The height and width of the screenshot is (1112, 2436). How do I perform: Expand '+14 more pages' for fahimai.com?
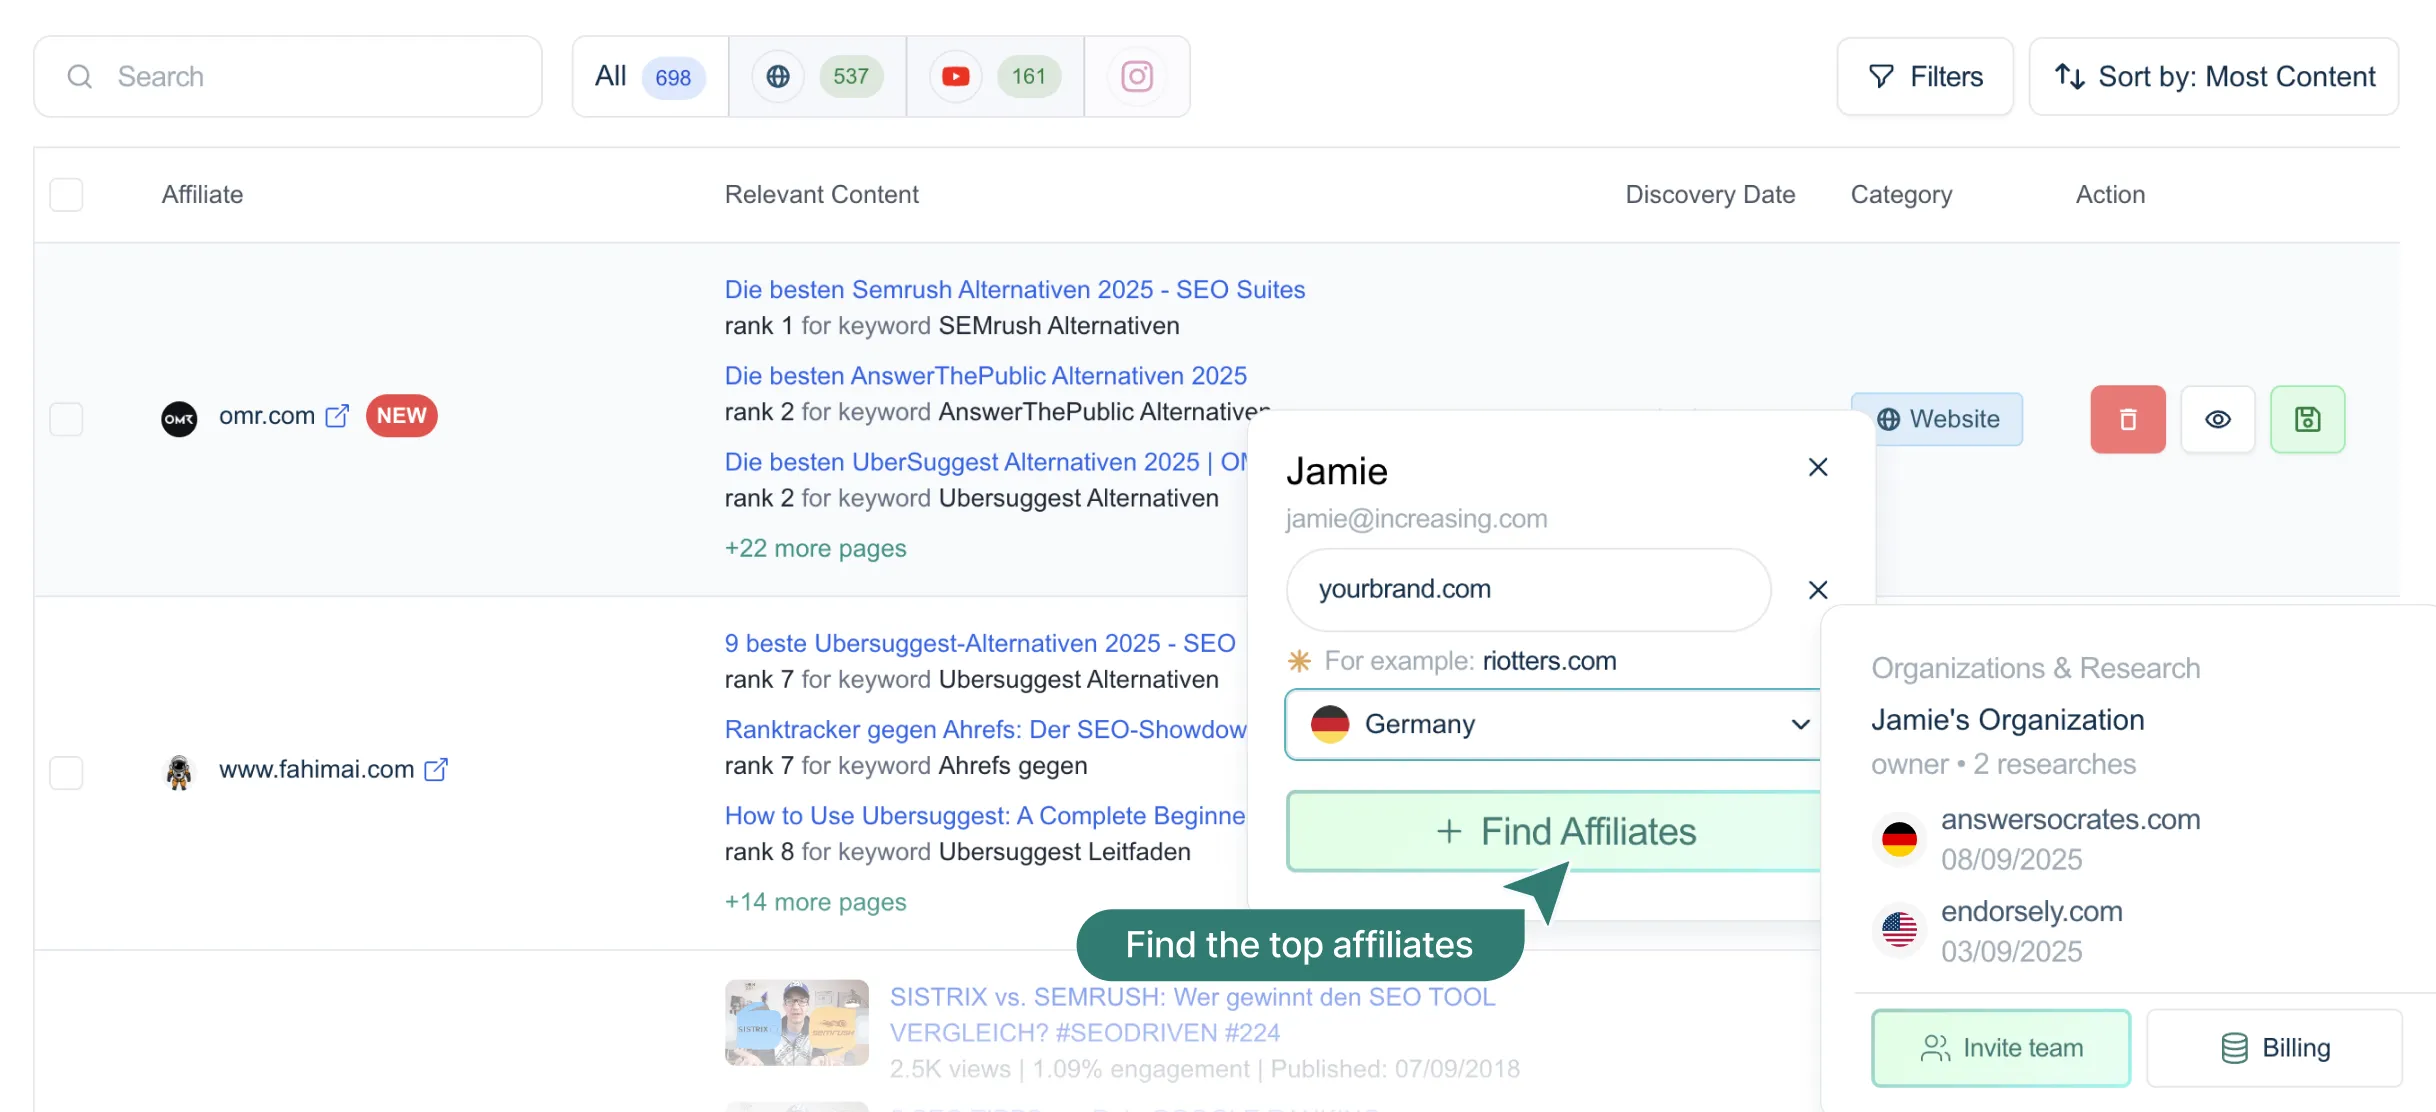pyautogui.click(x=816, y=901)
